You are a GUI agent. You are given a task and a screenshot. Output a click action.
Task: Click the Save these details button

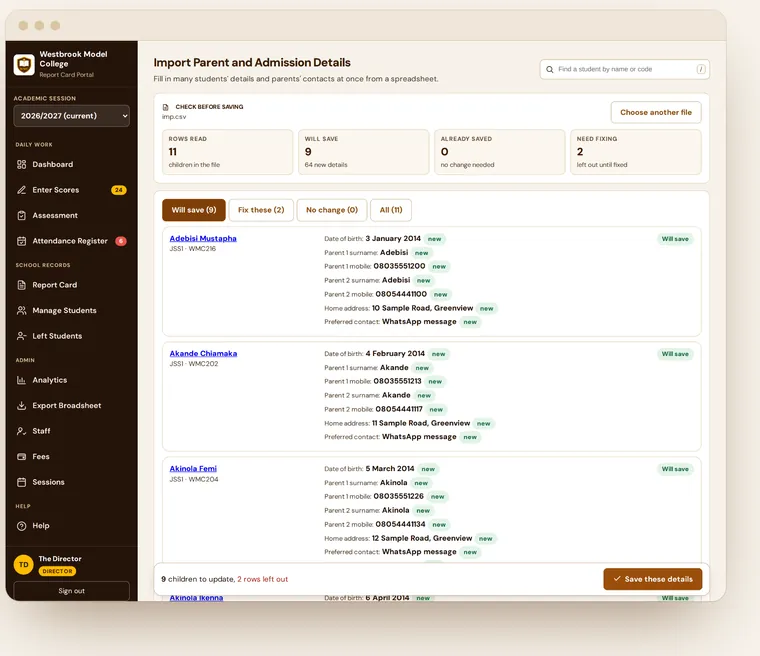653,579
